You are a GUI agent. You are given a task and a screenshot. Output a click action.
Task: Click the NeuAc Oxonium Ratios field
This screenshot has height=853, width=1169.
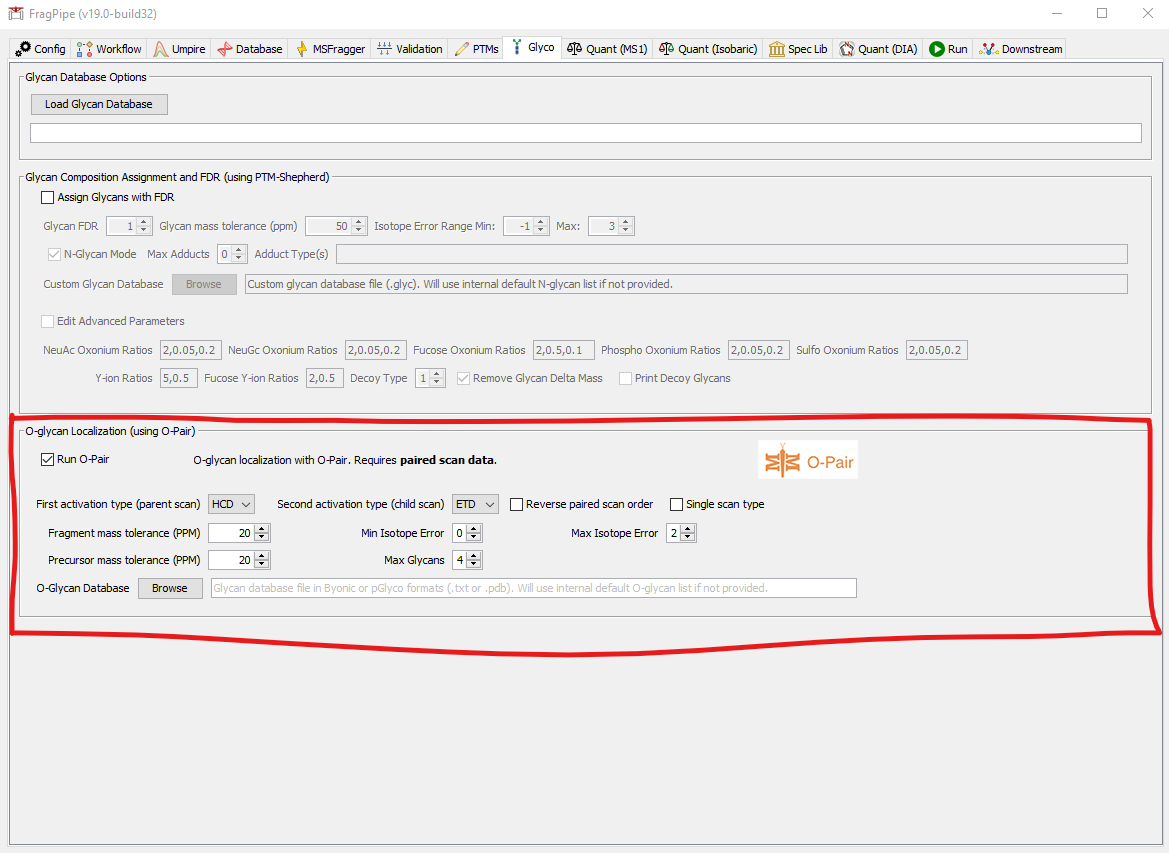tap(191, 350)
